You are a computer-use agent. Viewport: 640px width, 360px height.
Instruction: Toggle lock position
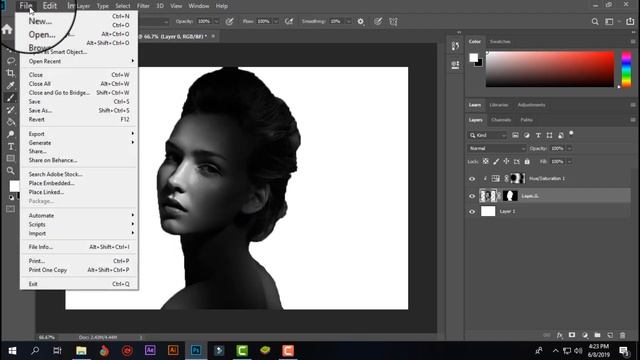coord(506,162)
